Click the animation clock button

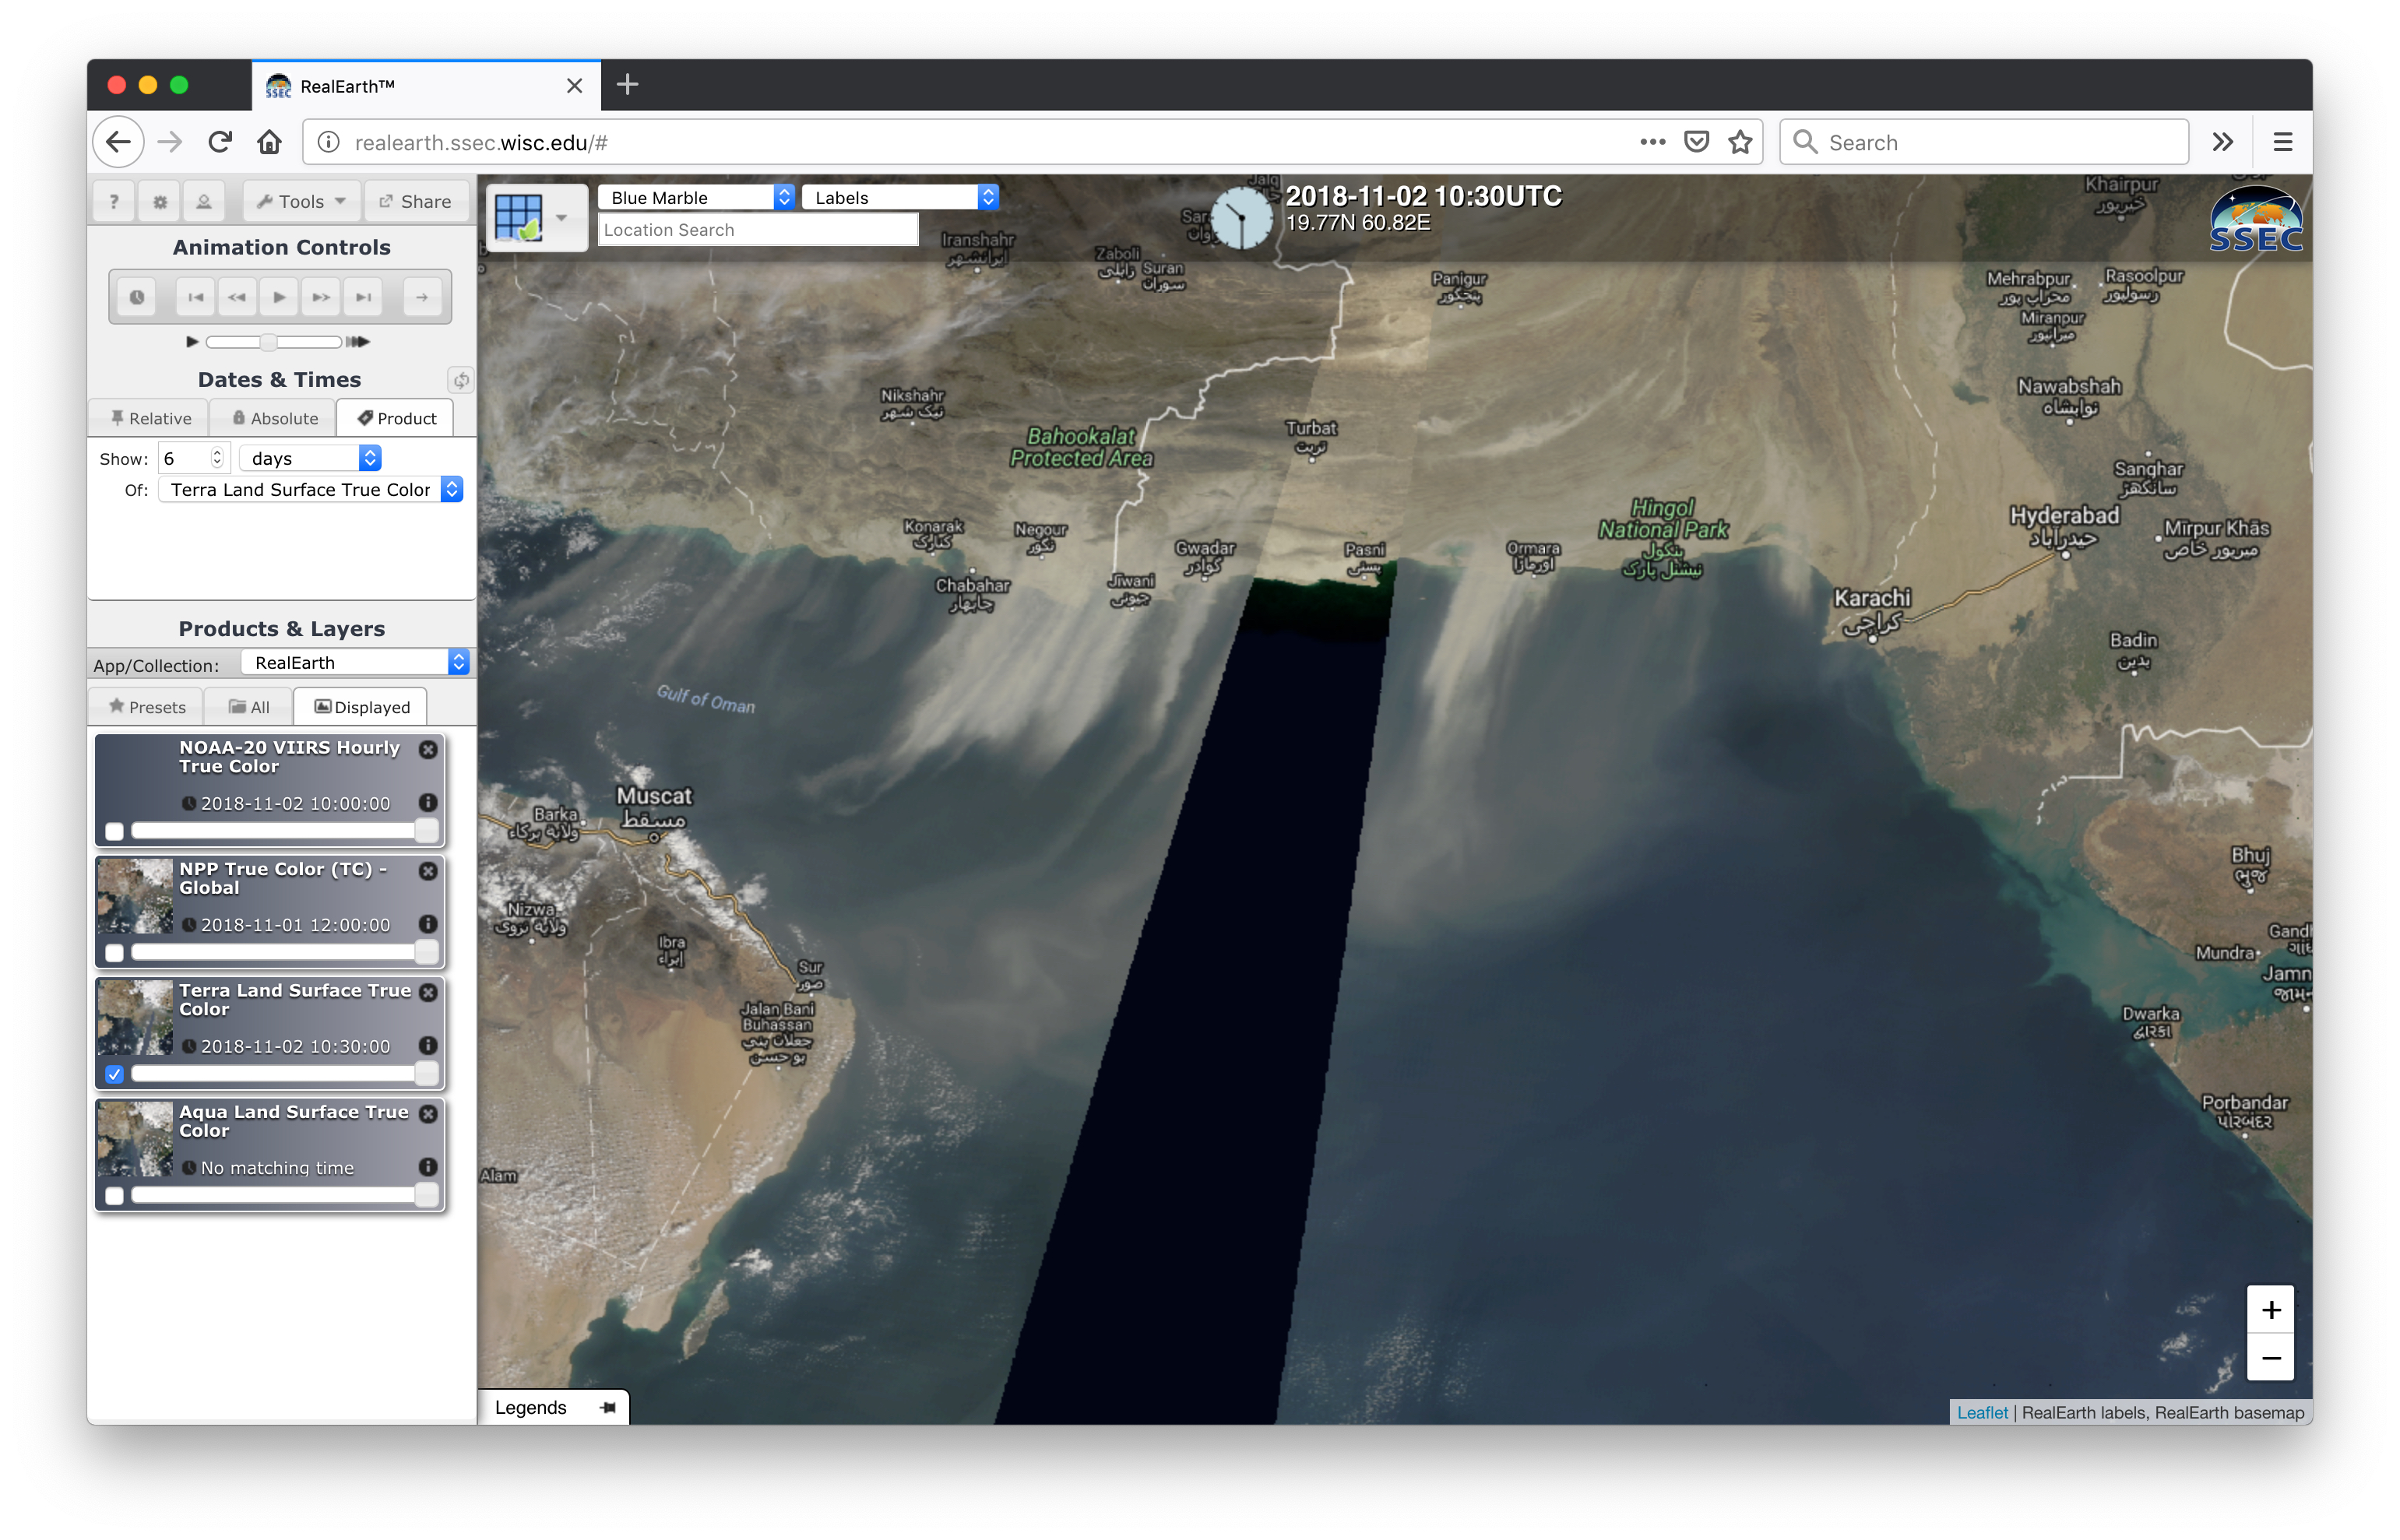(x=137, y=297)
